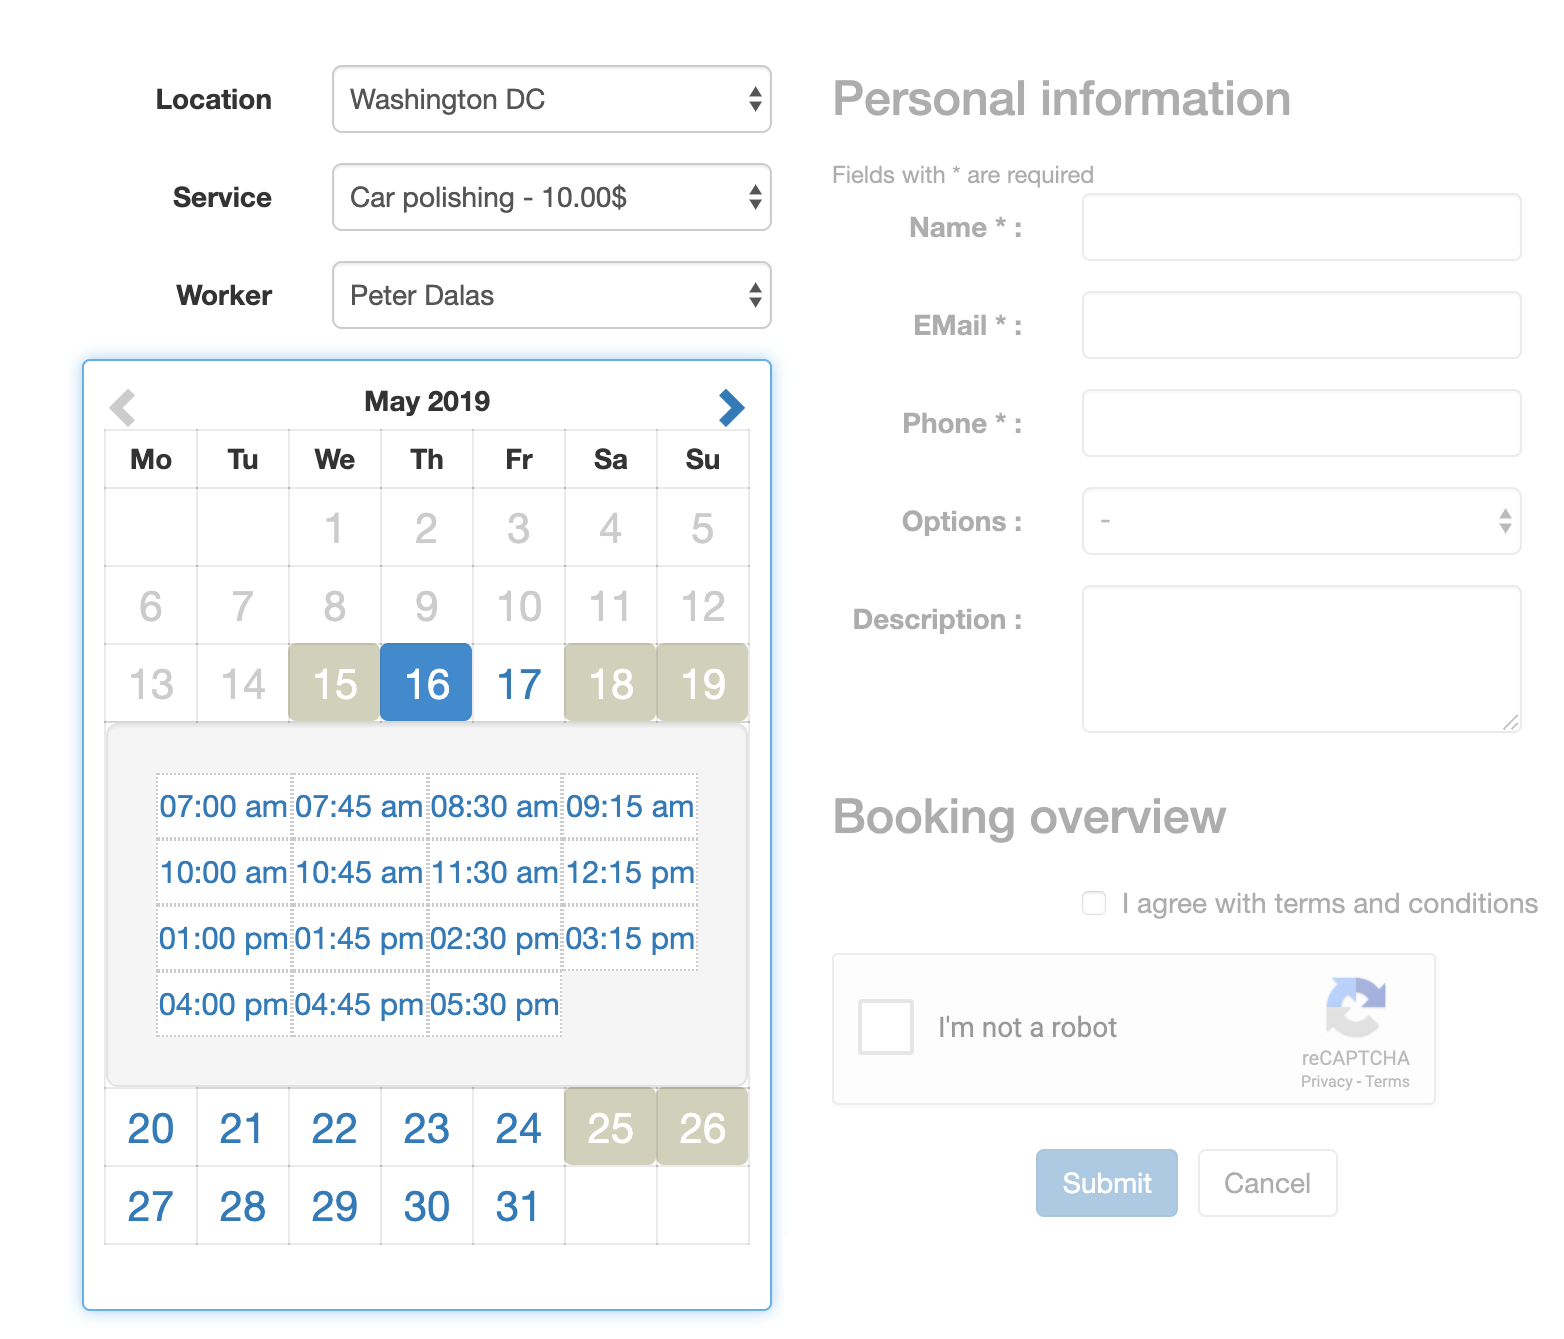This screenshot has width=1564, height=1339.
Task: Open the reCAPTCHA Privacy link
Action: coord(1327,1081)
